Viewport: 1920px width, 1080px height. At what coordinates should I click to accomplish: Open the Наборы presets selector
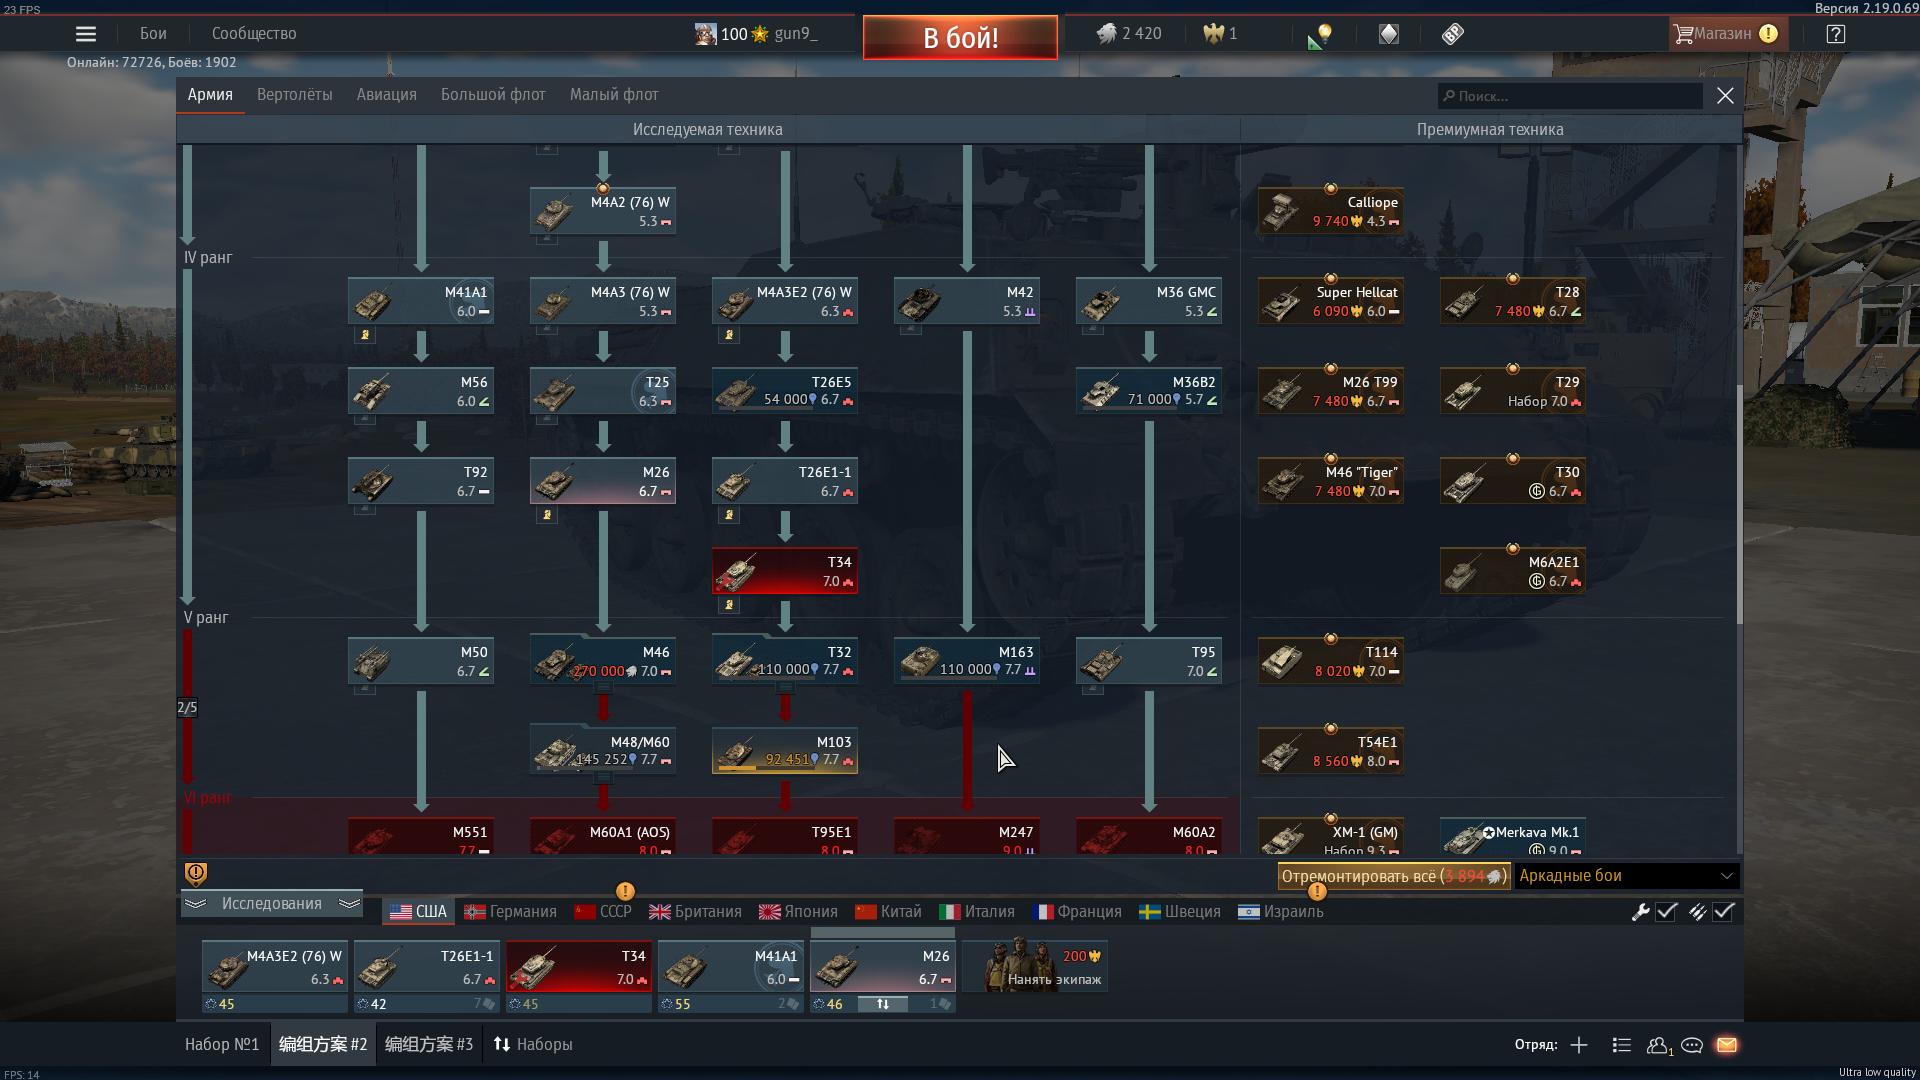(x=533, y=1045)
